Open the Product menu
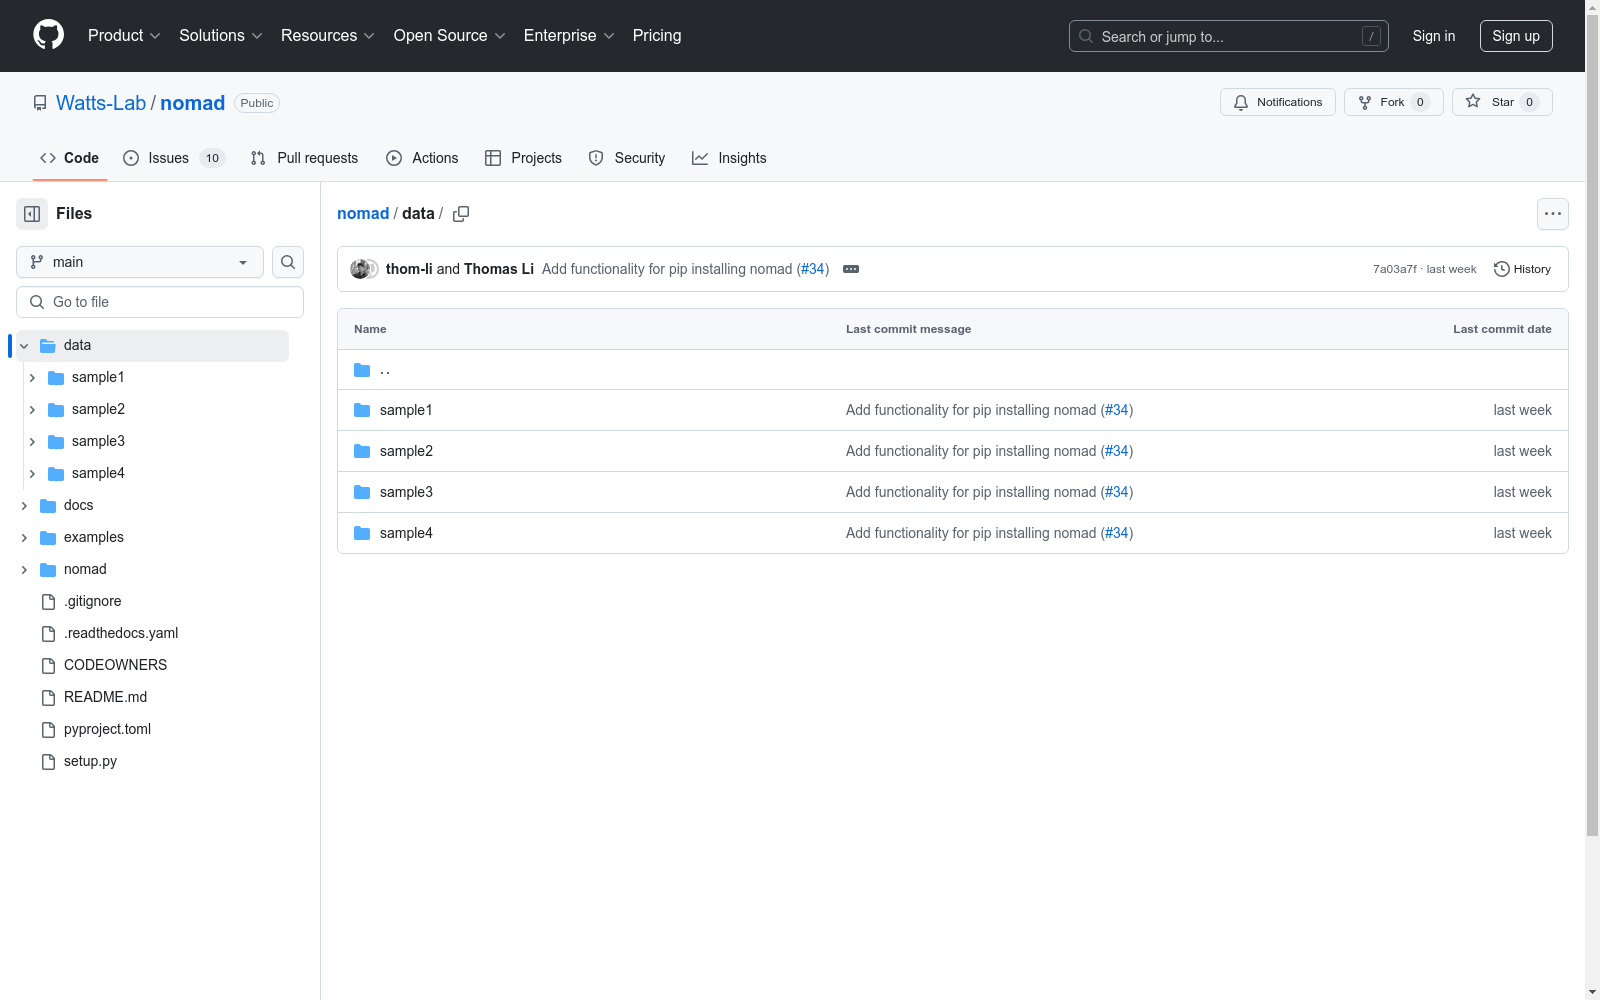The image size is (1600, 1000). click(124, 35)
